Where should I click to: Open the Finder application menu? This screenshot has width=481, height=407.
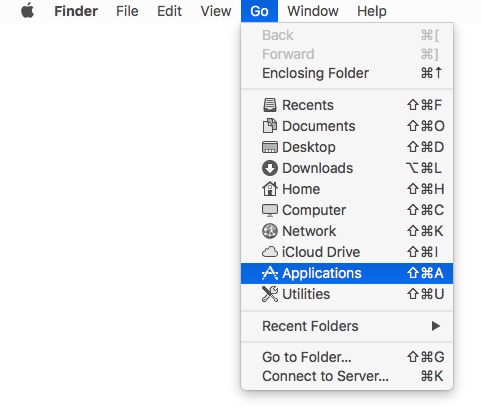coord(76,11)
